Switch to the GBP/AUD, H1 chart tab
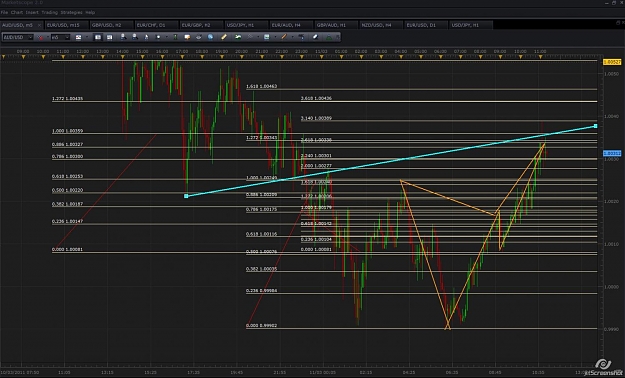This screenshot has width=625, height=378. point(336,25)
